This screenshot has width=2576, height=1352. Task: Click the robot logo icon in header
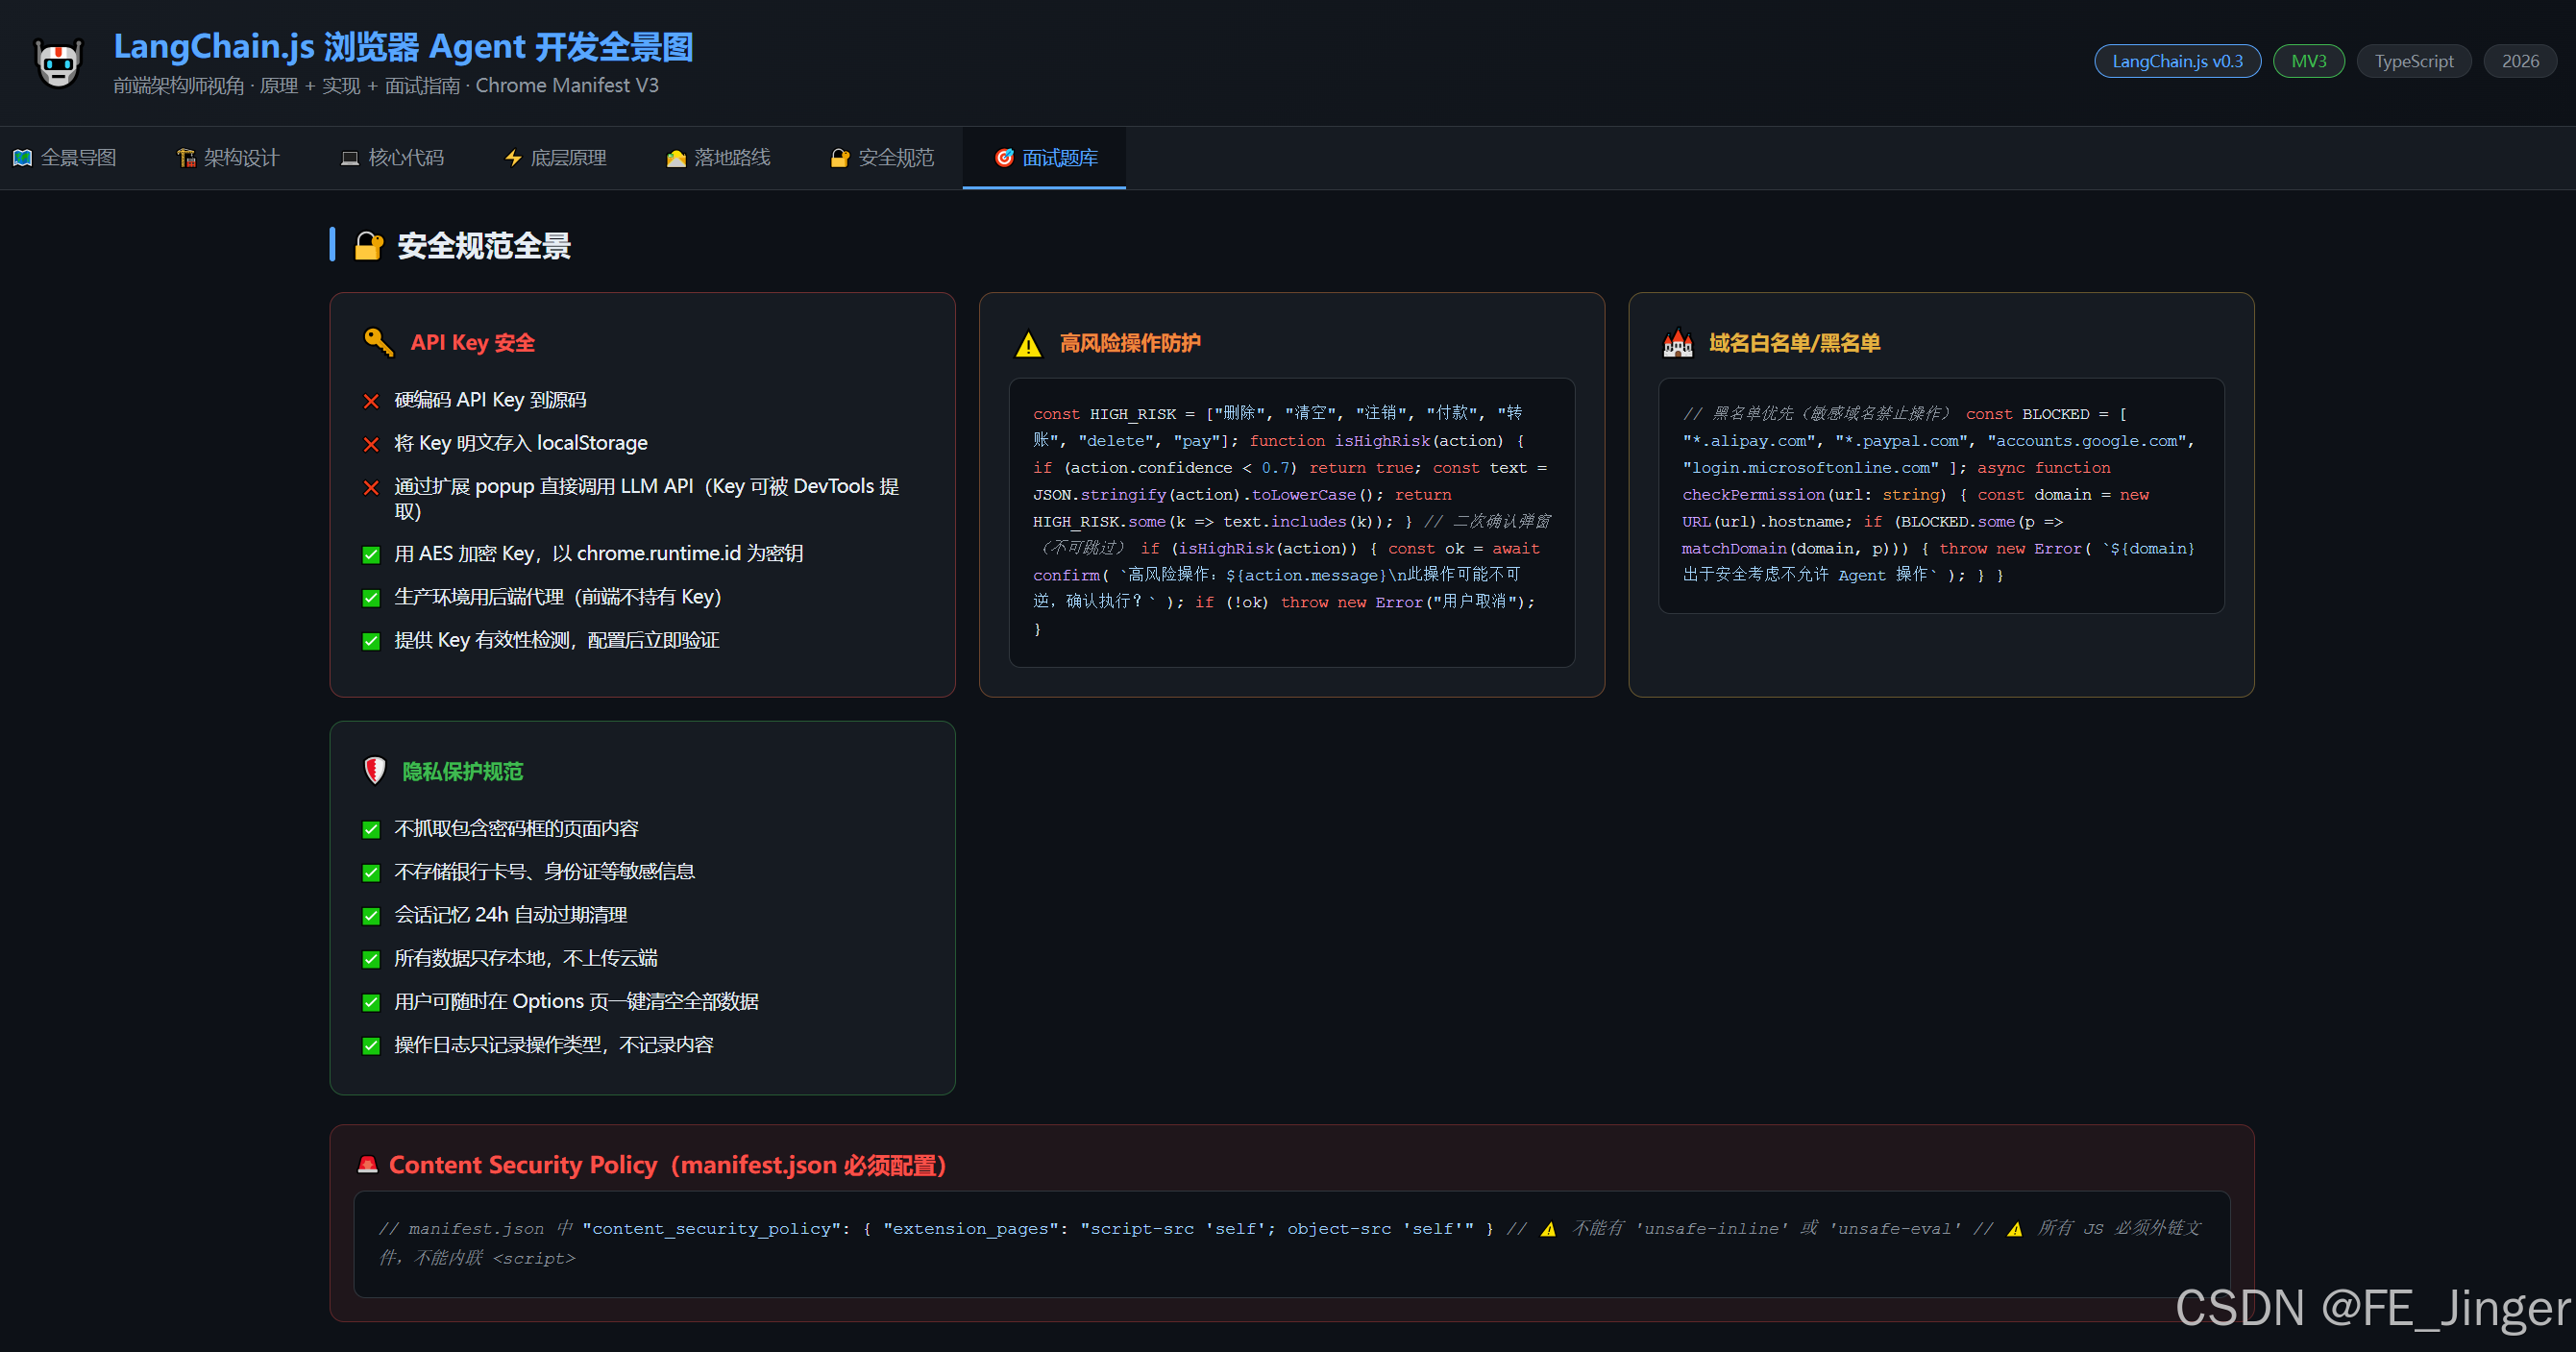58,62
